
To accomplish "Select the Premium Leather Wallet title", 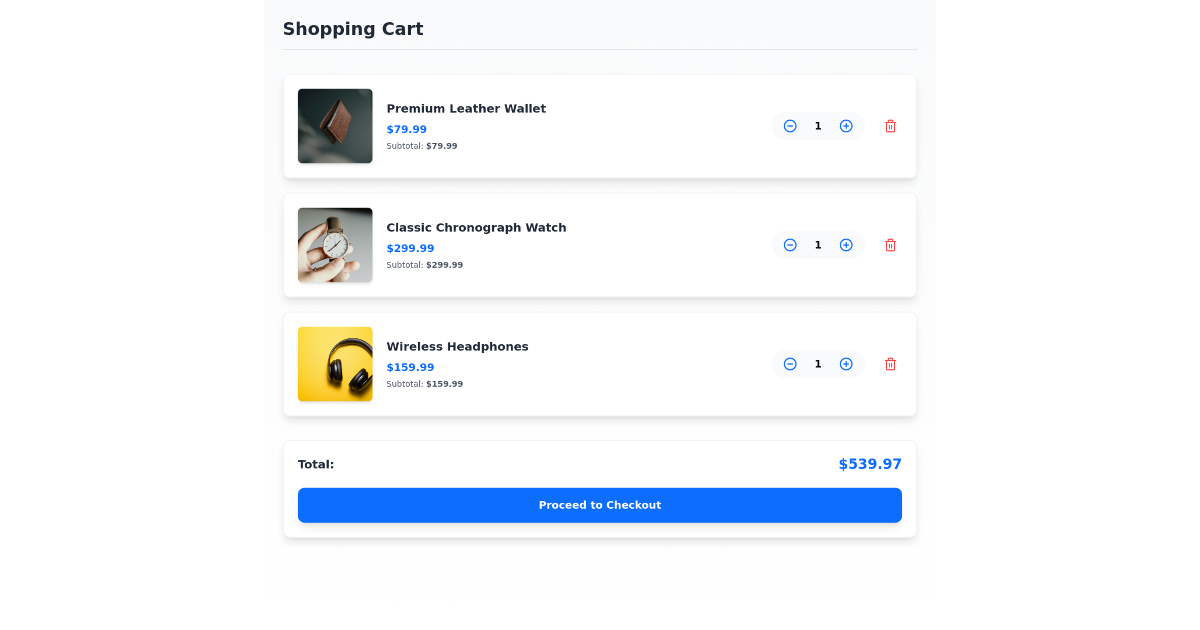I will (466, 108).
